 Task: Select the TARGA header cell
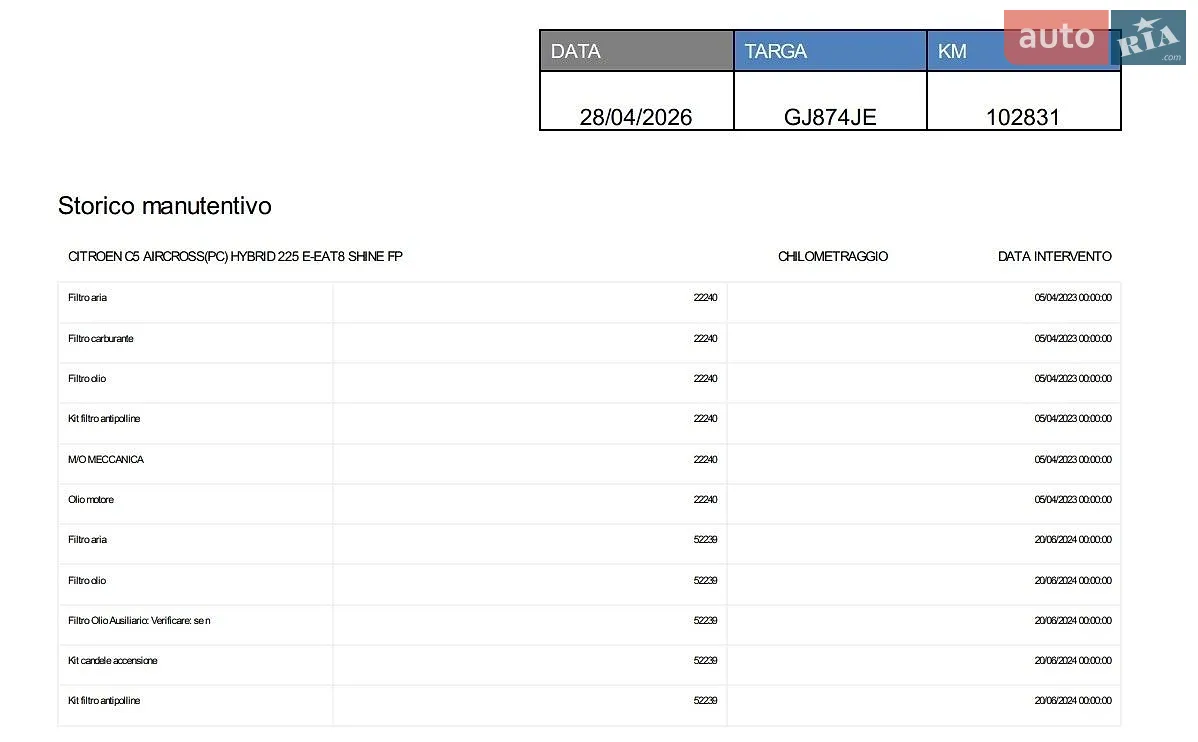pyautogui.click(x=830, y=51)
